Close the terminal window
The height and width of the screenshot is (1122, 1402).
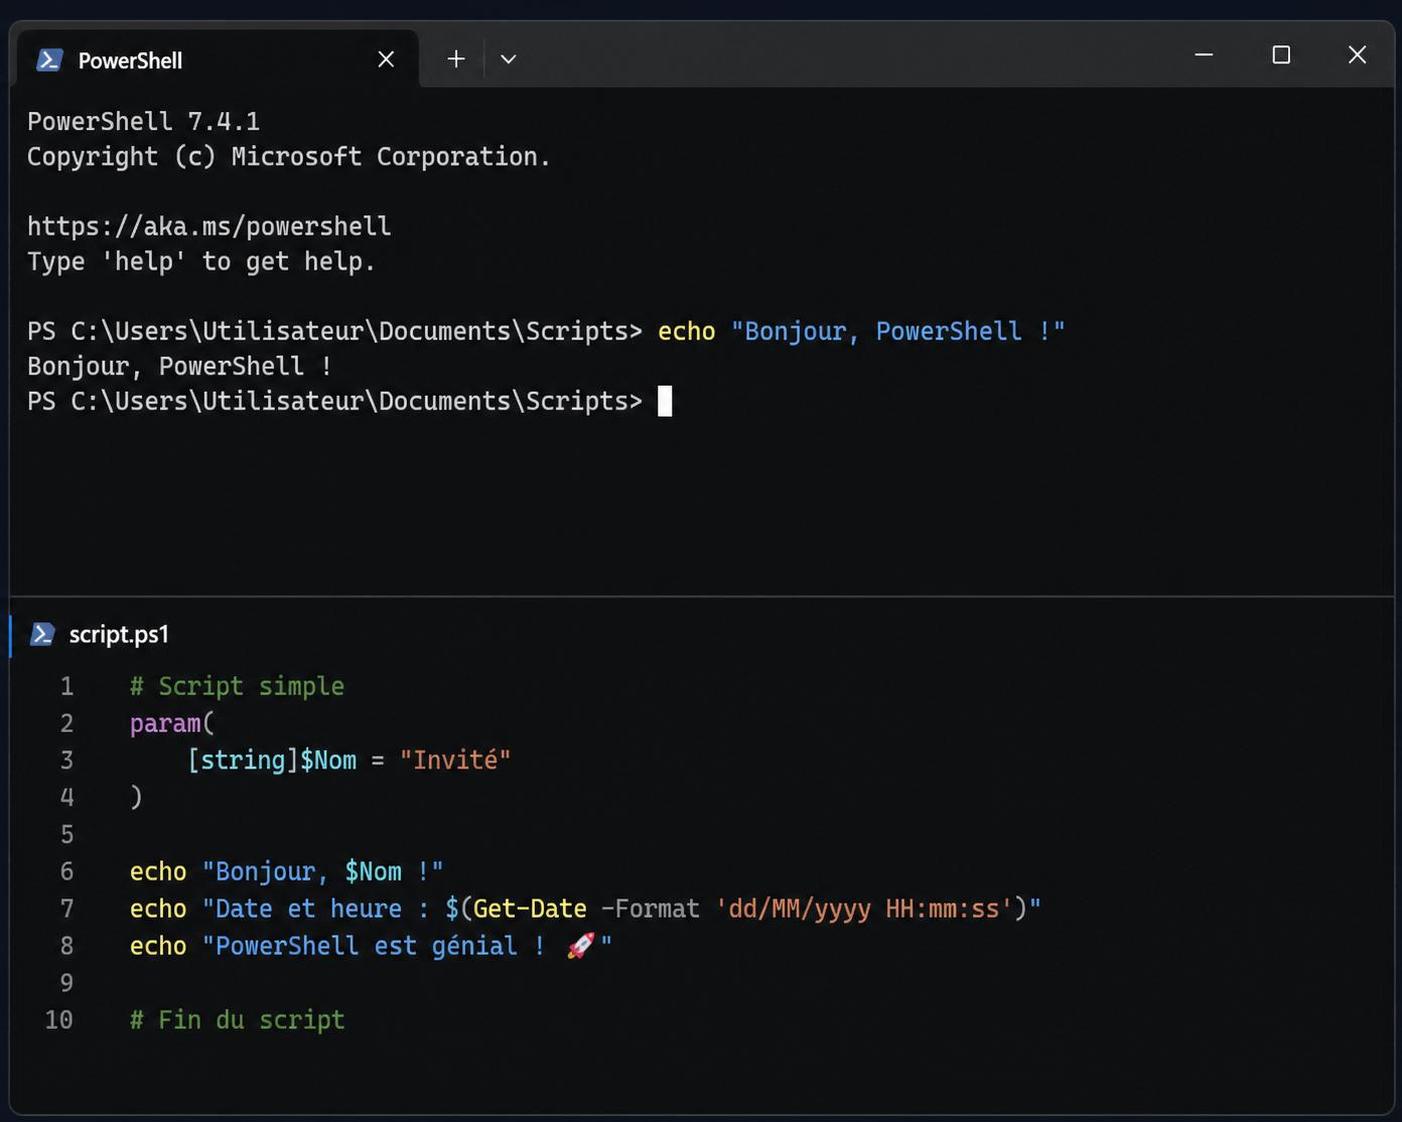point(1357,55)
